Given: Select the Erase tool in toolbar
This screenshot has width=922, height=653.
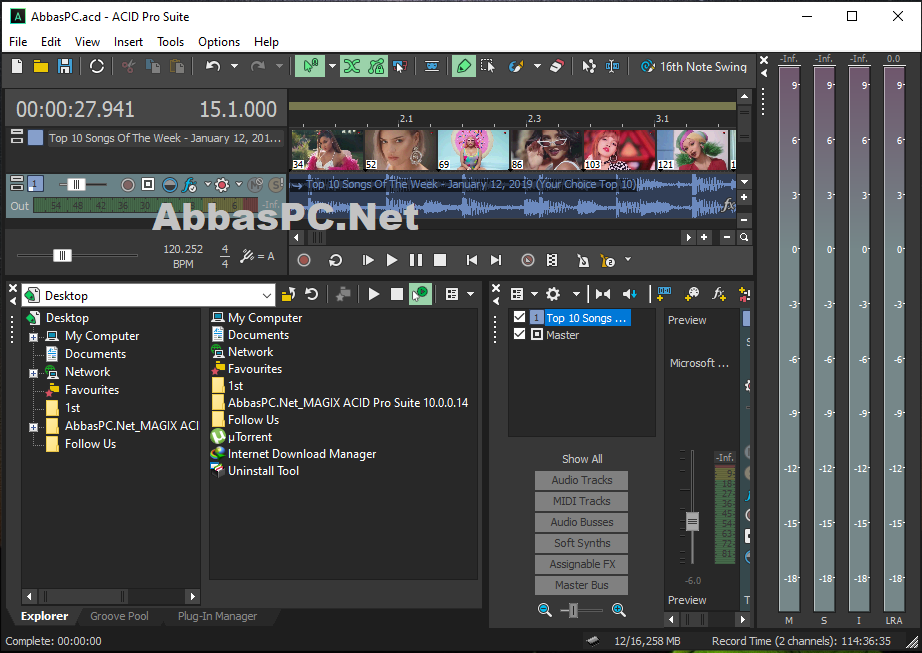Looking at the screenshot, I should coord(557,66).
